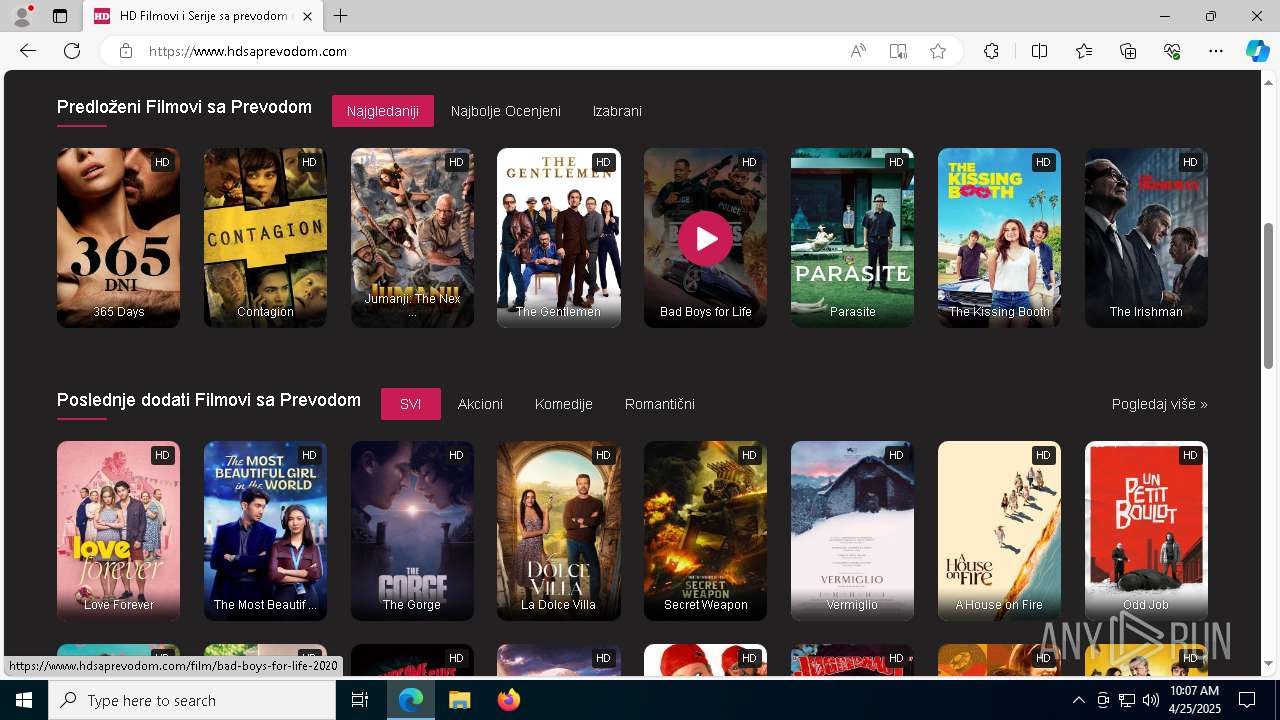Launch Firefox from taskbar
Image resolution: width=1280 pixels, height=720 pixels.
508,700
